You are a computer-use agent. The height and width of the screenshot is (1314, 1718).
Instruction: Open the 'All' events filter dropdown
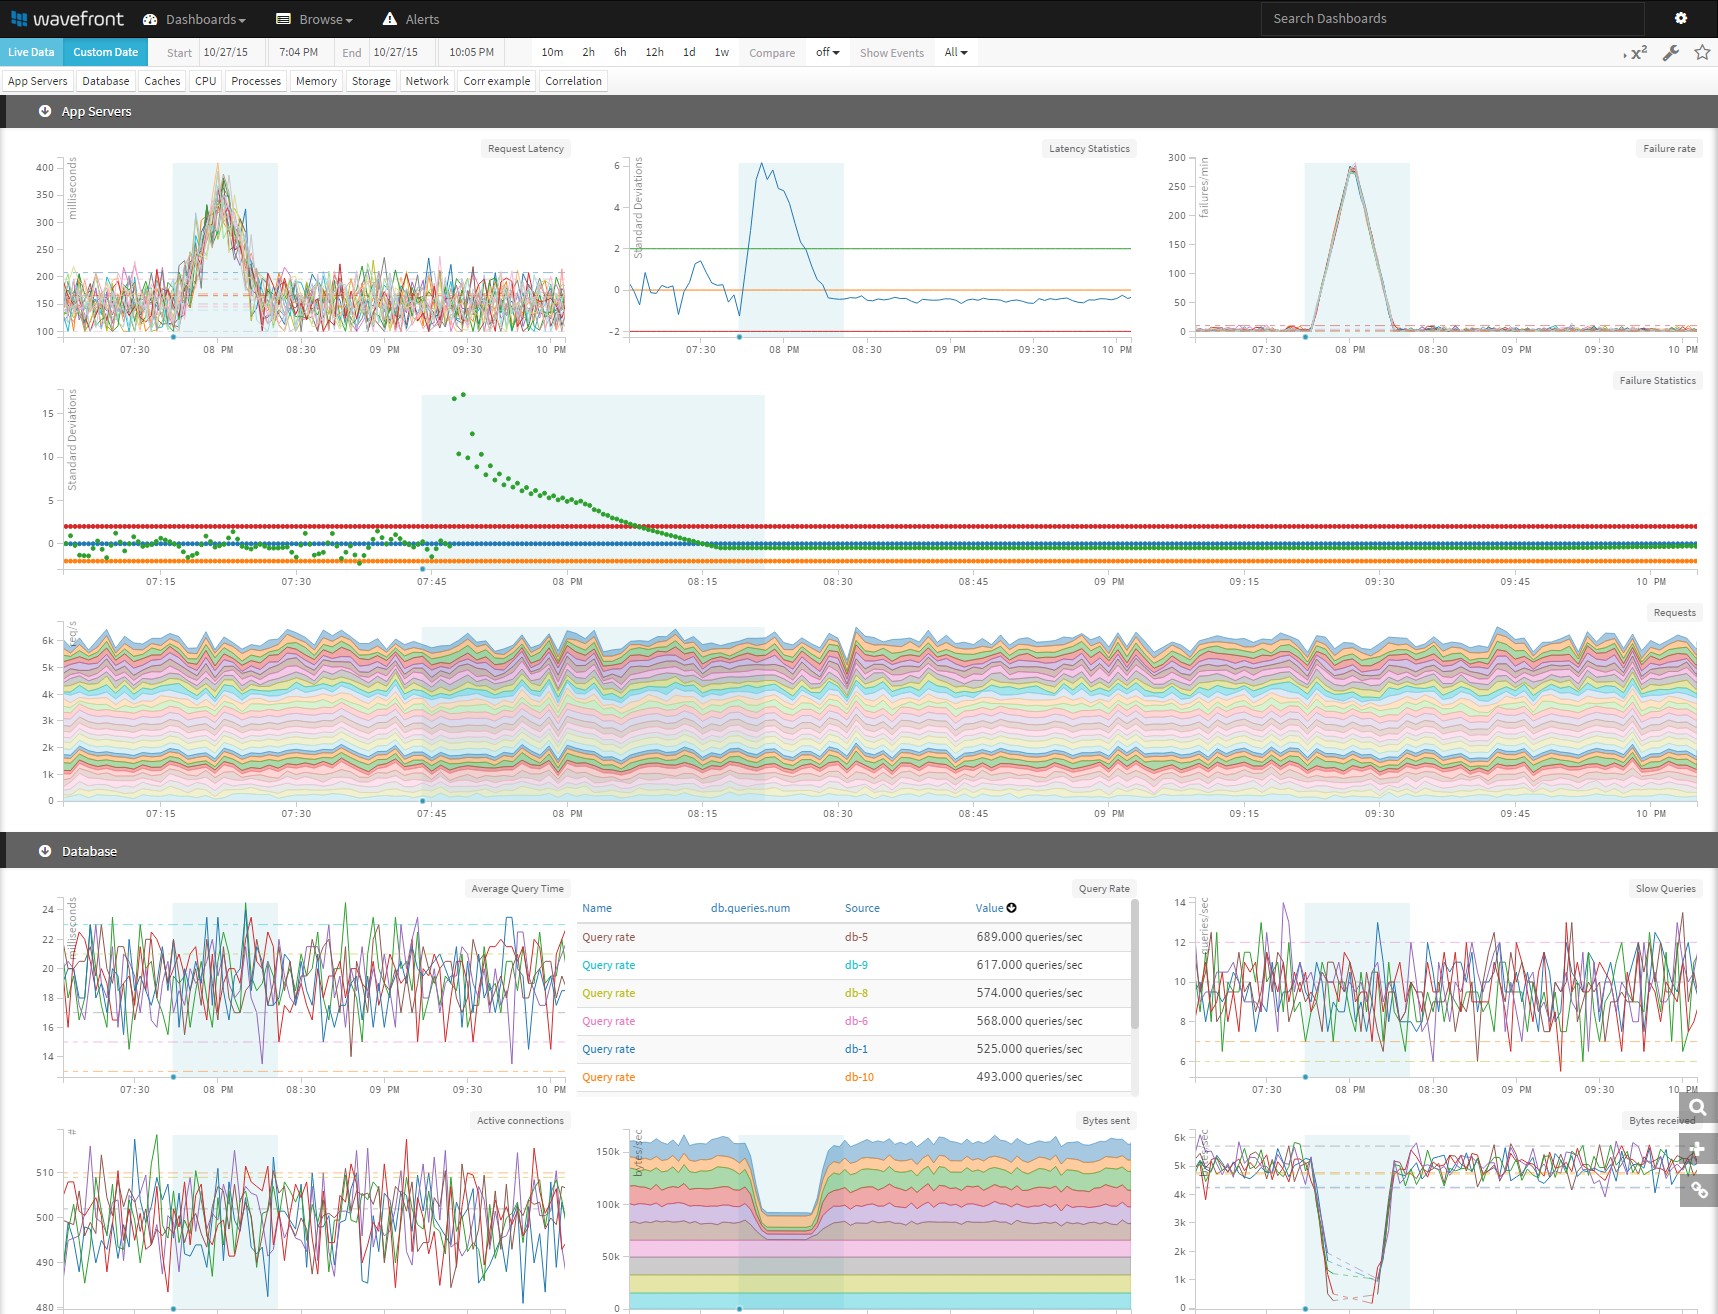pyautogui.click(x=955, y=52)
